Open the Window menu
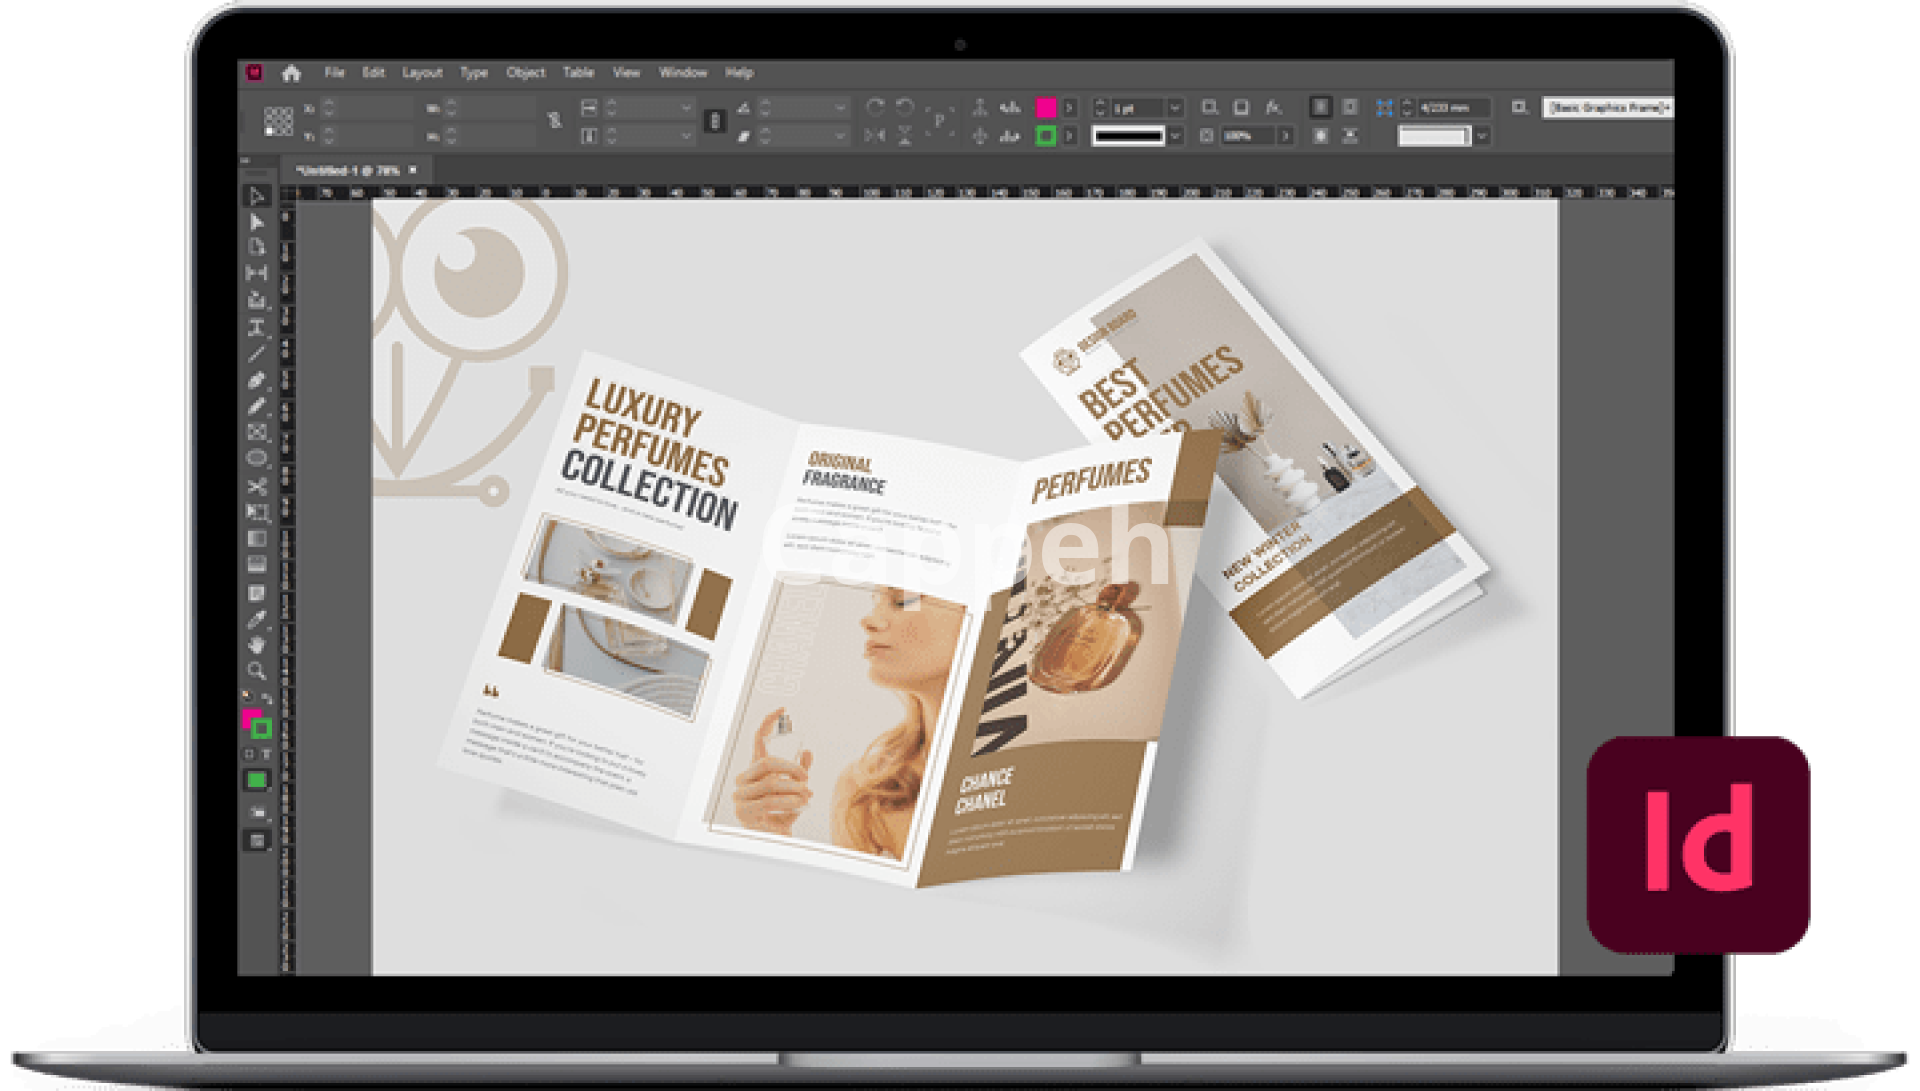The height and width of the screenshot is (1091, 1920). [682, 73]
